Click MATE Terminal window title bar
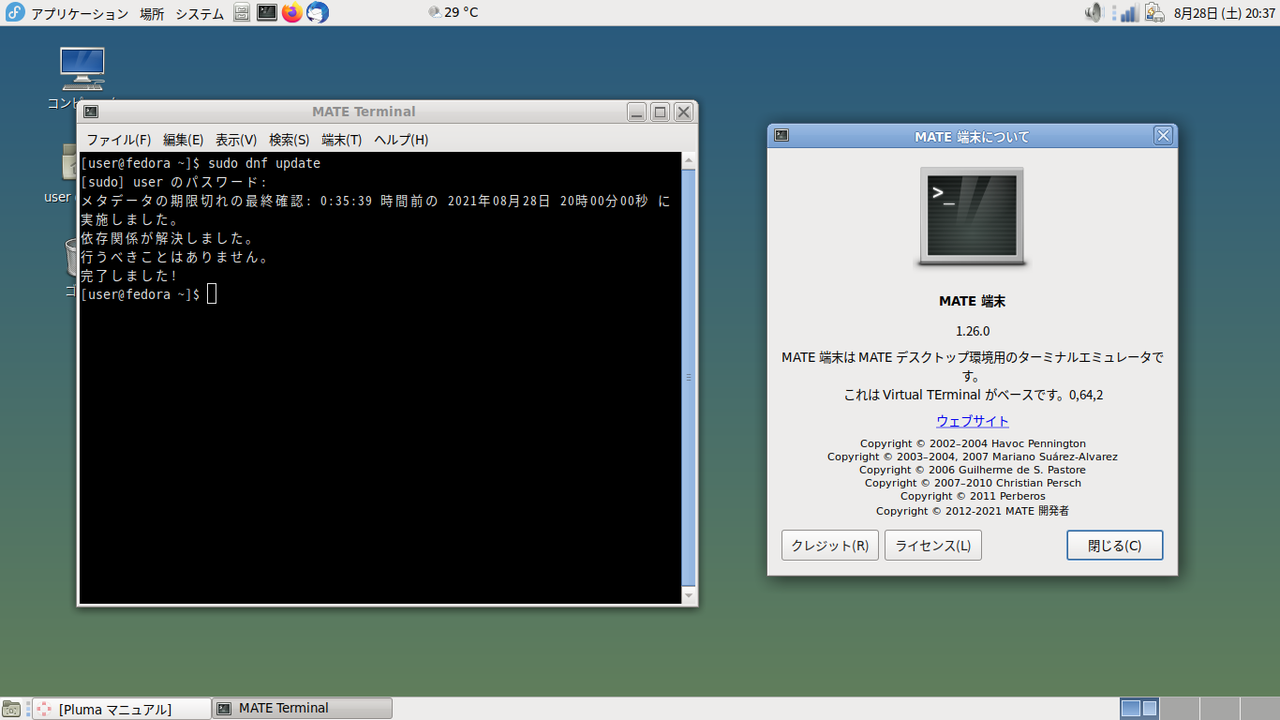1280x720 pixels. [363, 112]
